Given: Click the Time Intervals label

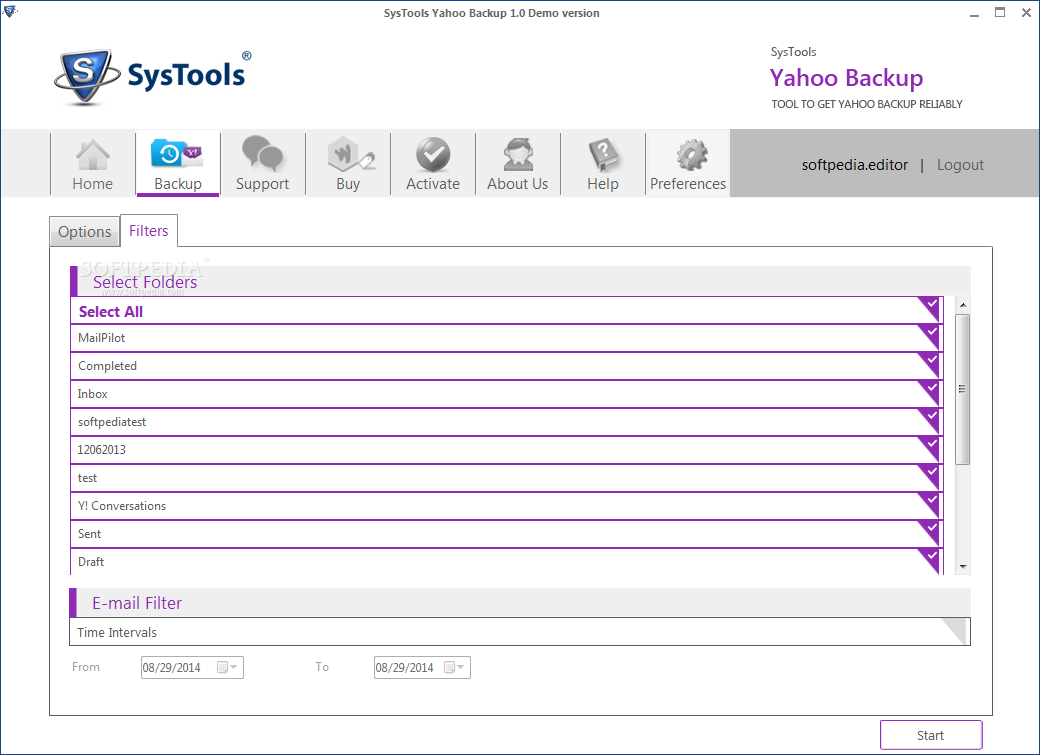Looking at the screenshot, I should (117, 632).
